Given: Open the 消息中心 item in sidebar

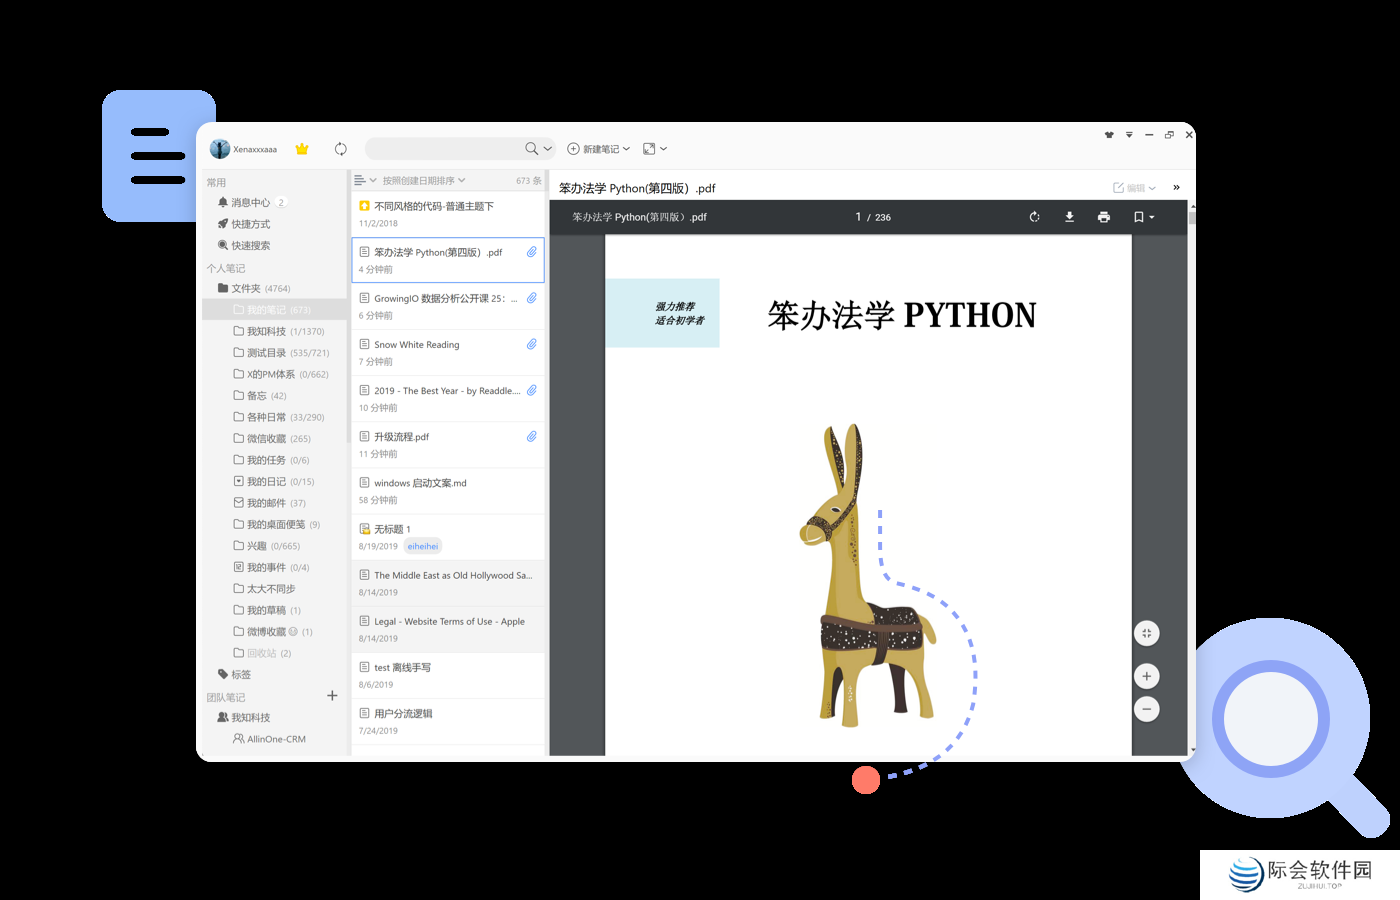Looking at the screenshot, I should 250,203.
